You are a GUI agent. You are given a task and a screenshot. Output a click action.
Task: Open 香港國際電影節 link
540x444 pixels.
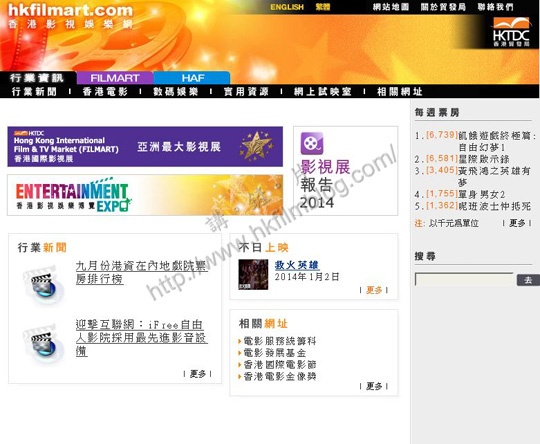point(280,364)
